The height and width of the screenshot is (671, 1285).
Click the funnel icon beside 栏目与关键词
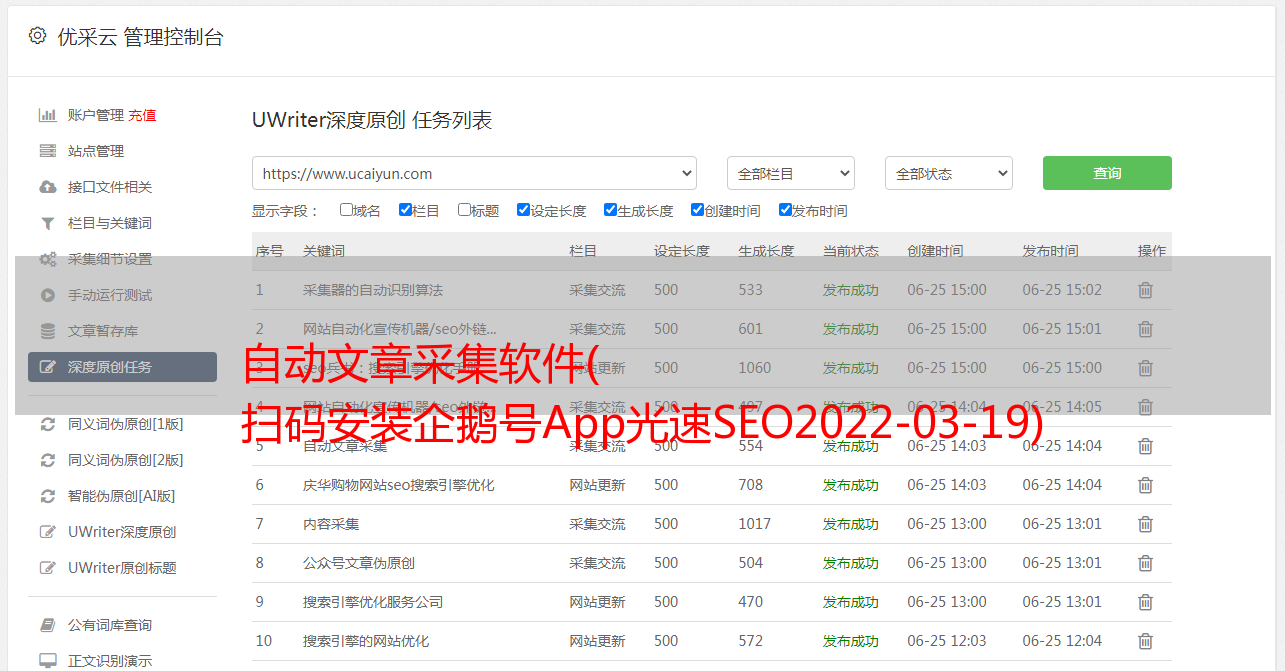pyautogui.click(x=47, y=223)
